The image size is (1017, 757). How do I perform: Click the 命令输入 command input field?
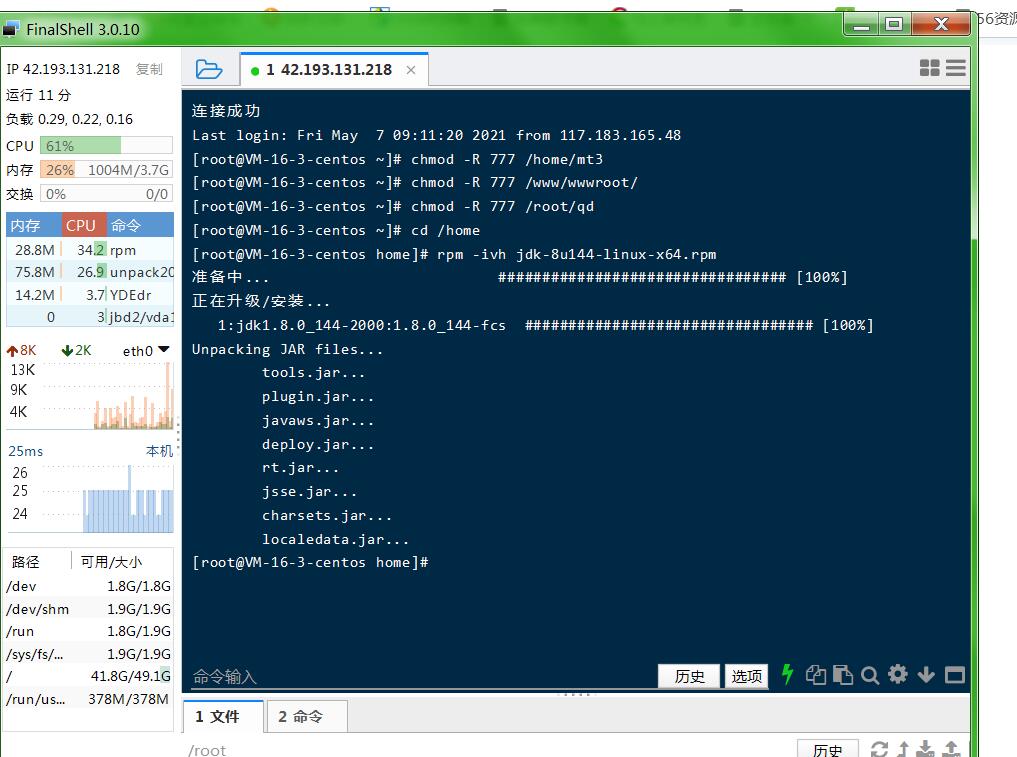click(x=420, y=677)
